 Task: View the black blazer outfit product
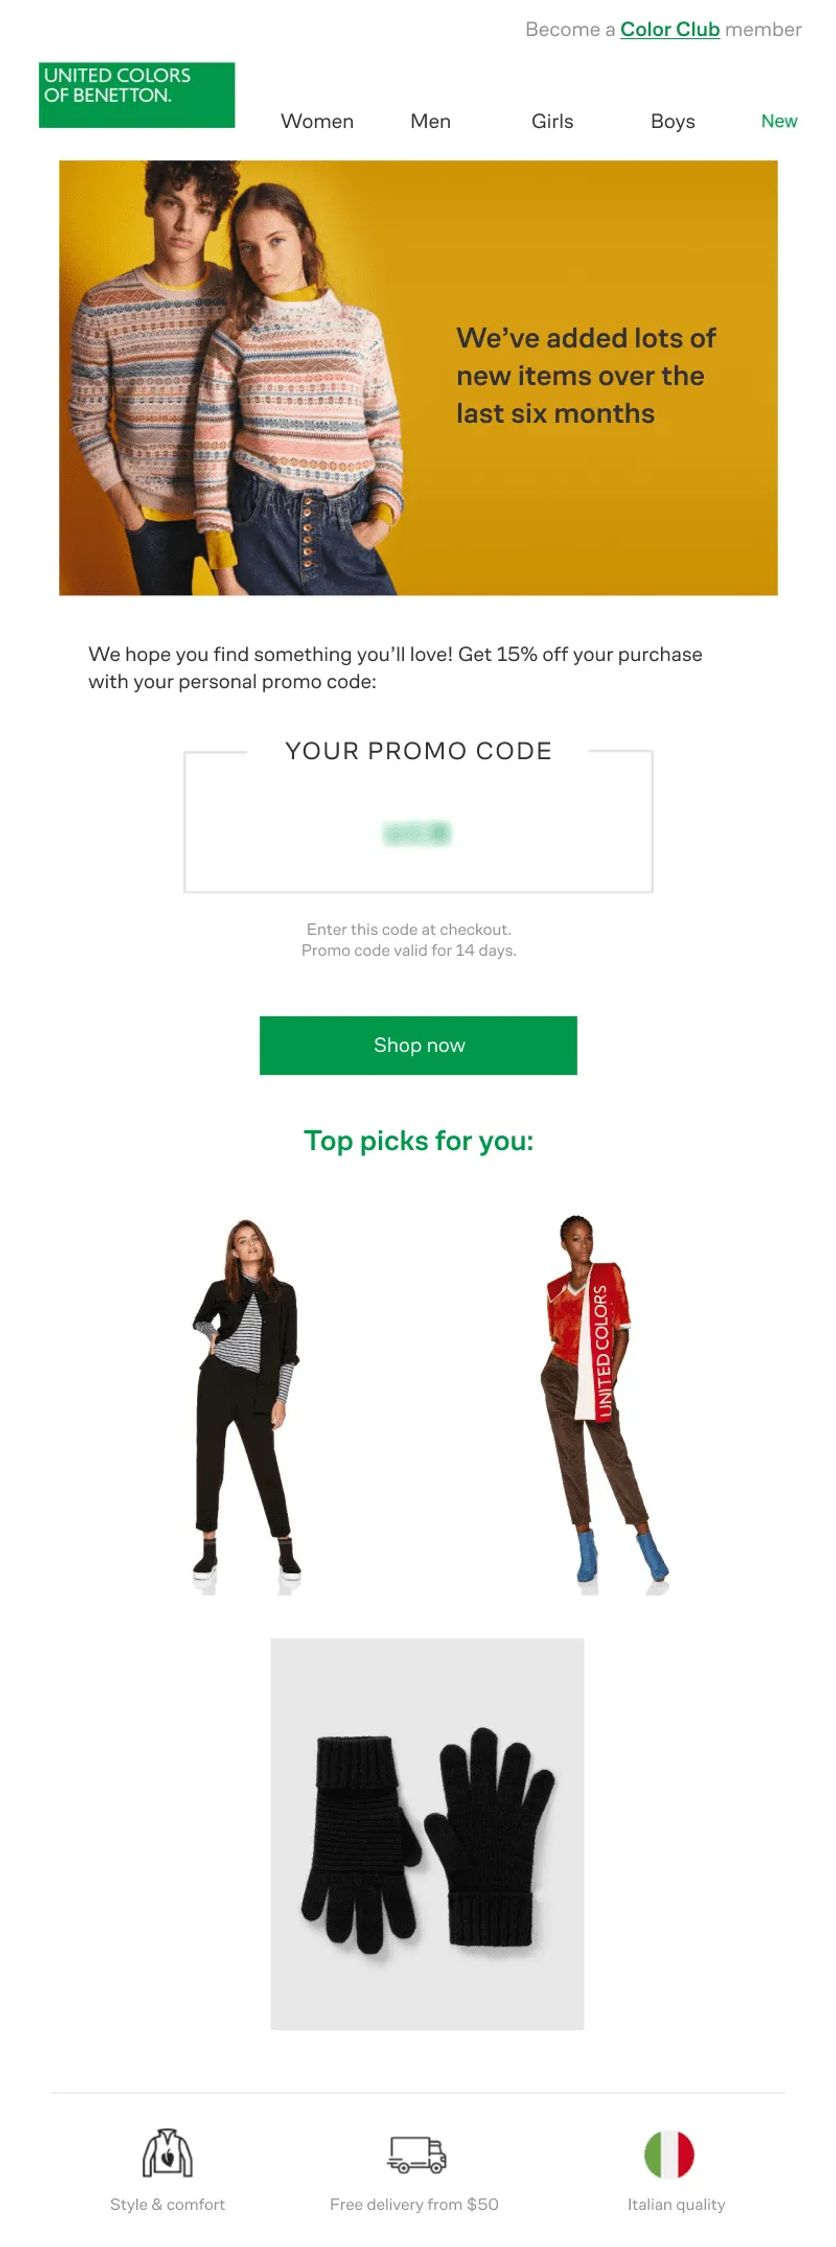point(246,1405)
